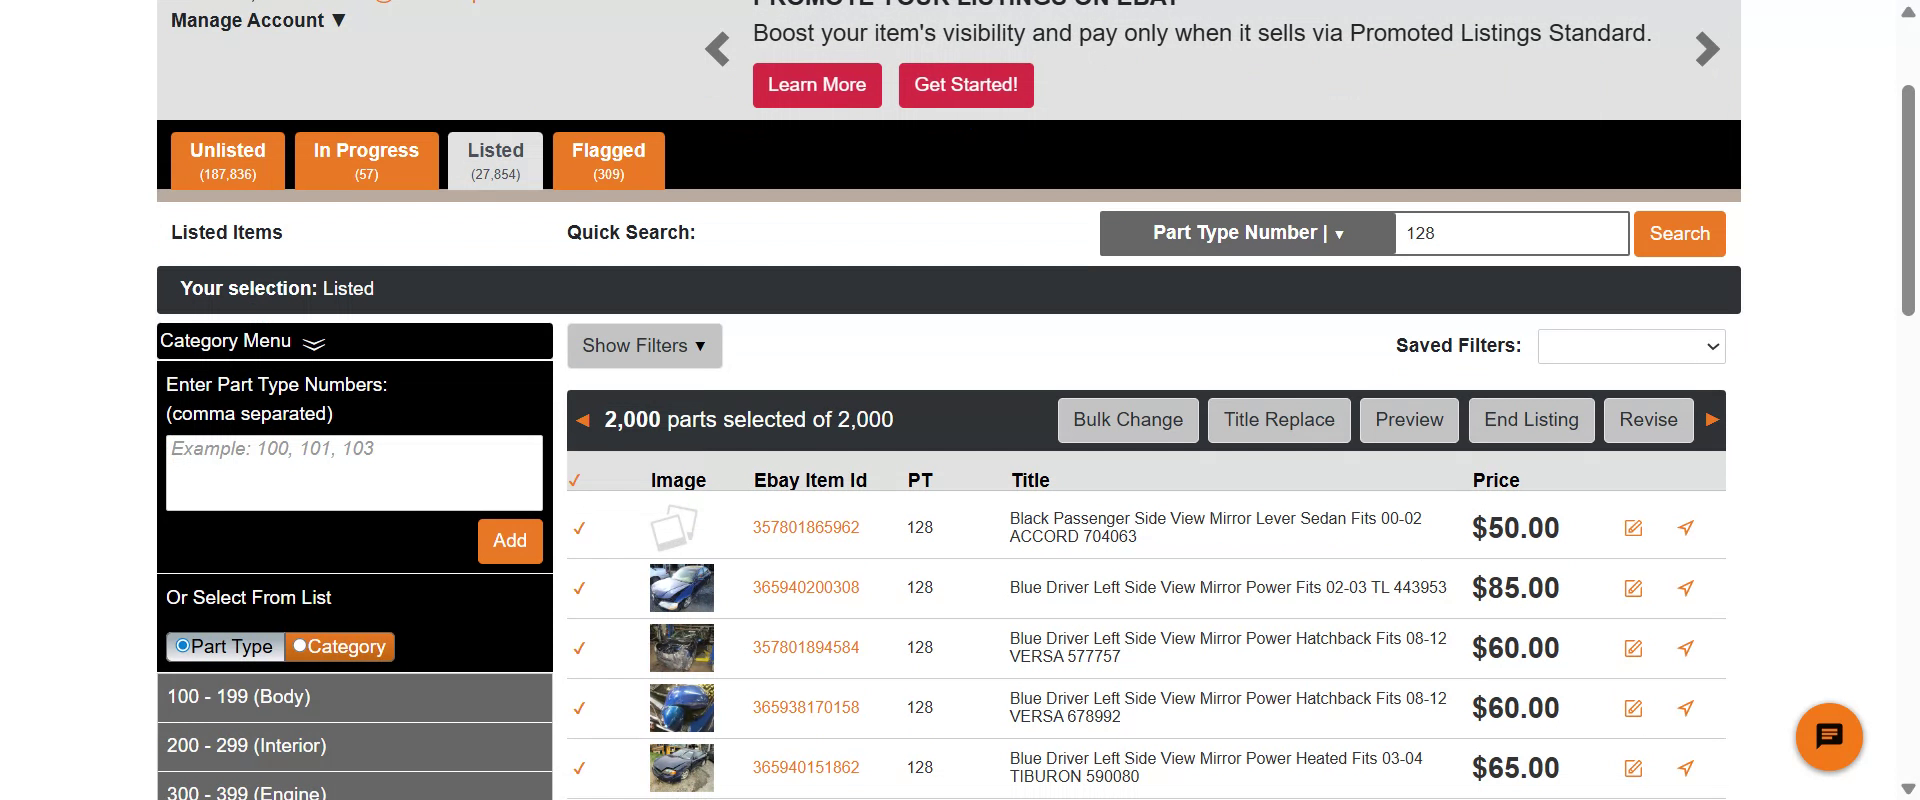Toggle the select-all checkmark in the table header
The width and height of the screenshot is (1920, 800).
575,481
